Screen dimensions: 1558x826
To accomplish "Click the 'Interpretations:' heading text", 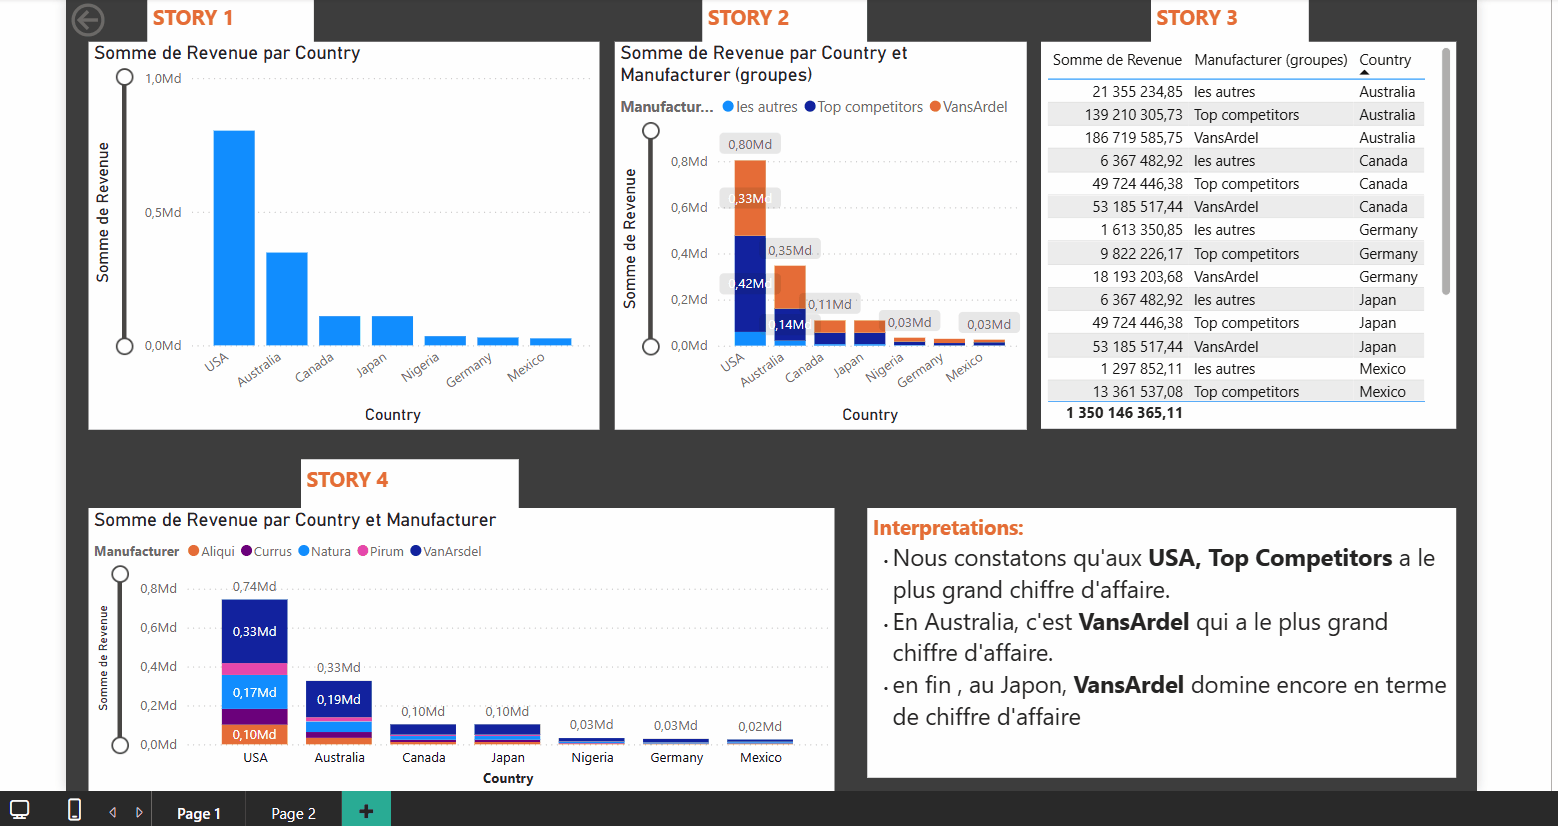I will click(x=948, y=528).
